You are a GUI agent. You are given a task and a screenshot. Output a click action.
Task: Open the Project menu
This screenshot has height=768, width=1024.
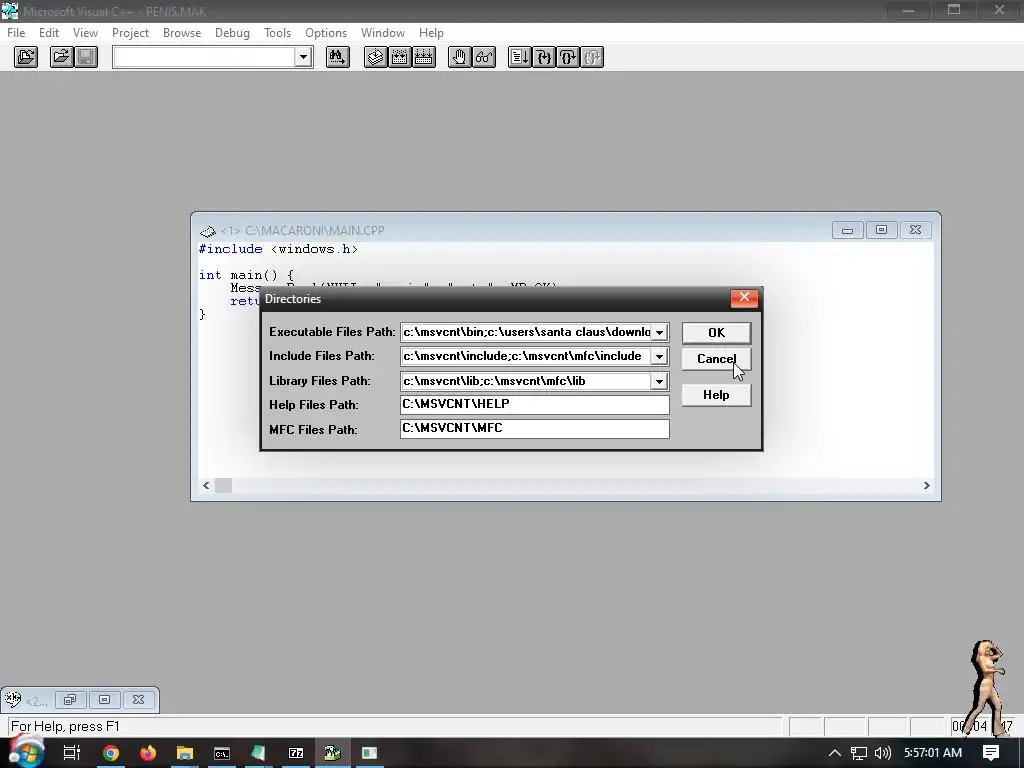point(130,33)
